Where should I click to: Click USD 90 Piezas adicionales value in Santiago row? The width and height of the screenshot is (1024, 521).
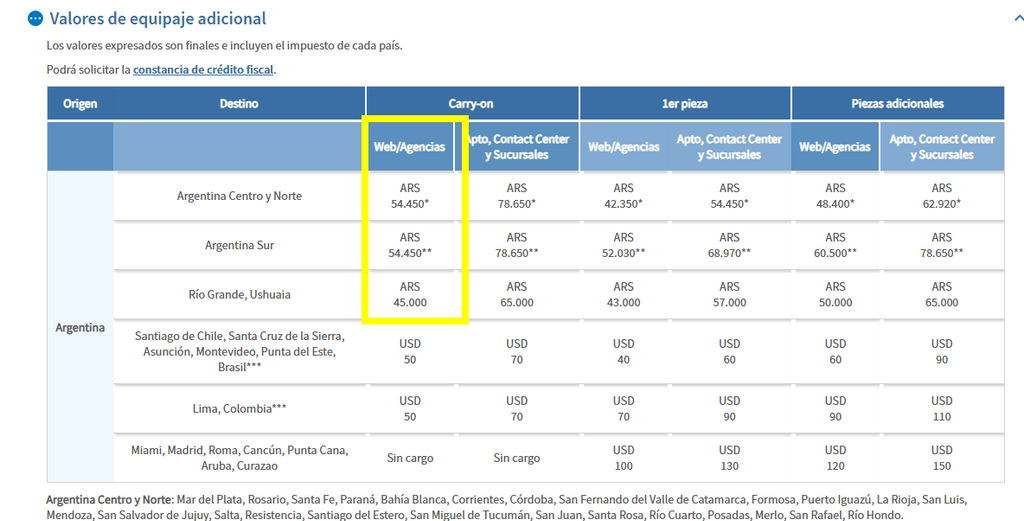click(942, 351)
